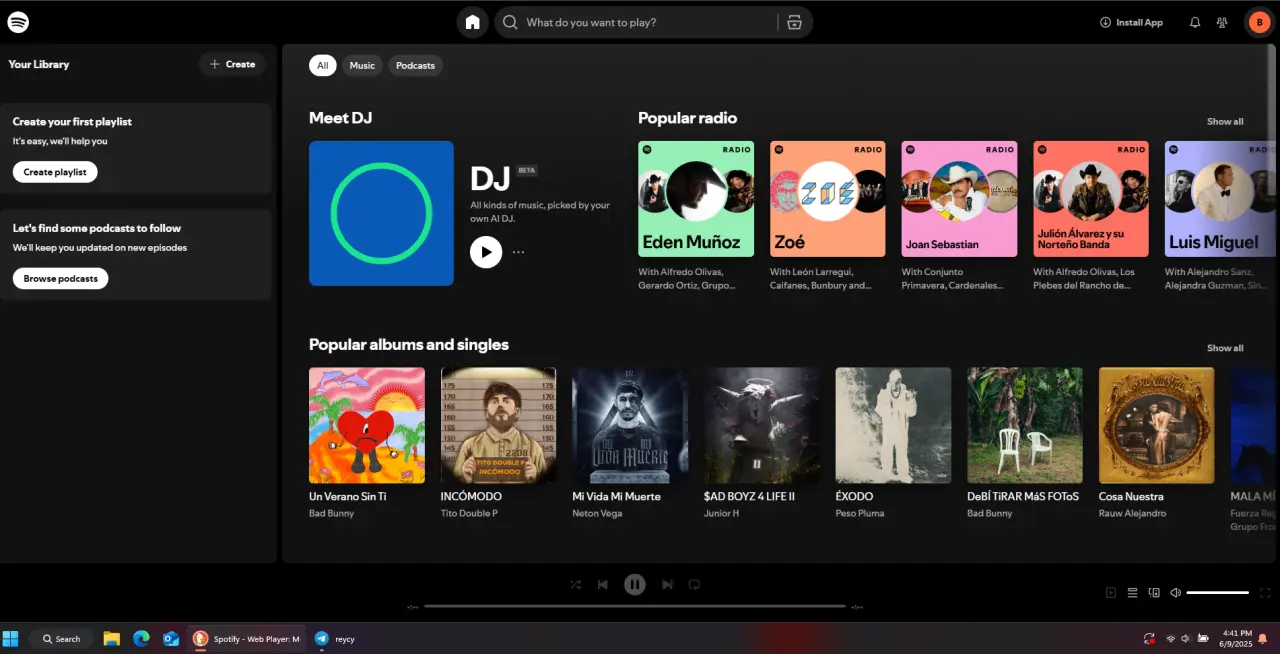Open taskbar clock and date
The height and width of the screenshot is (654, 1280).
(x=1237, y=638)
